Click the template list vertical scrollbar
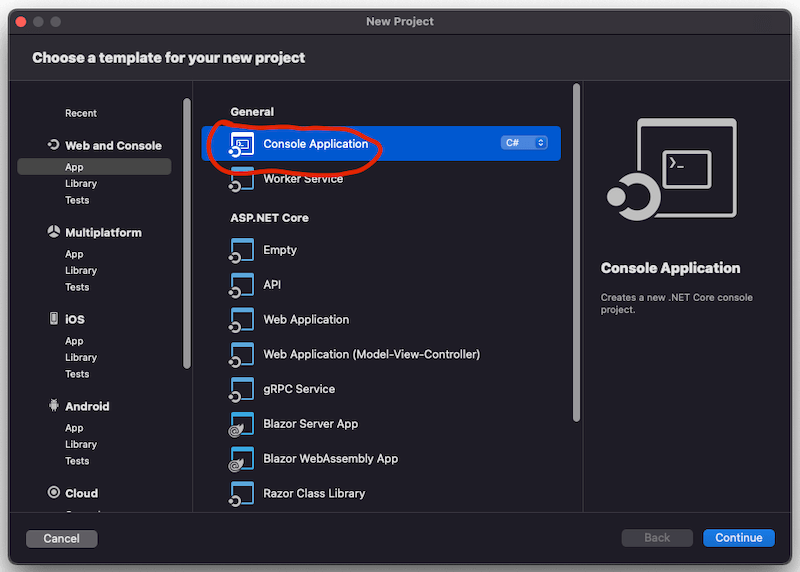This screenshot has width=800, height=572. pyautogui.click(x=576, y=250)
